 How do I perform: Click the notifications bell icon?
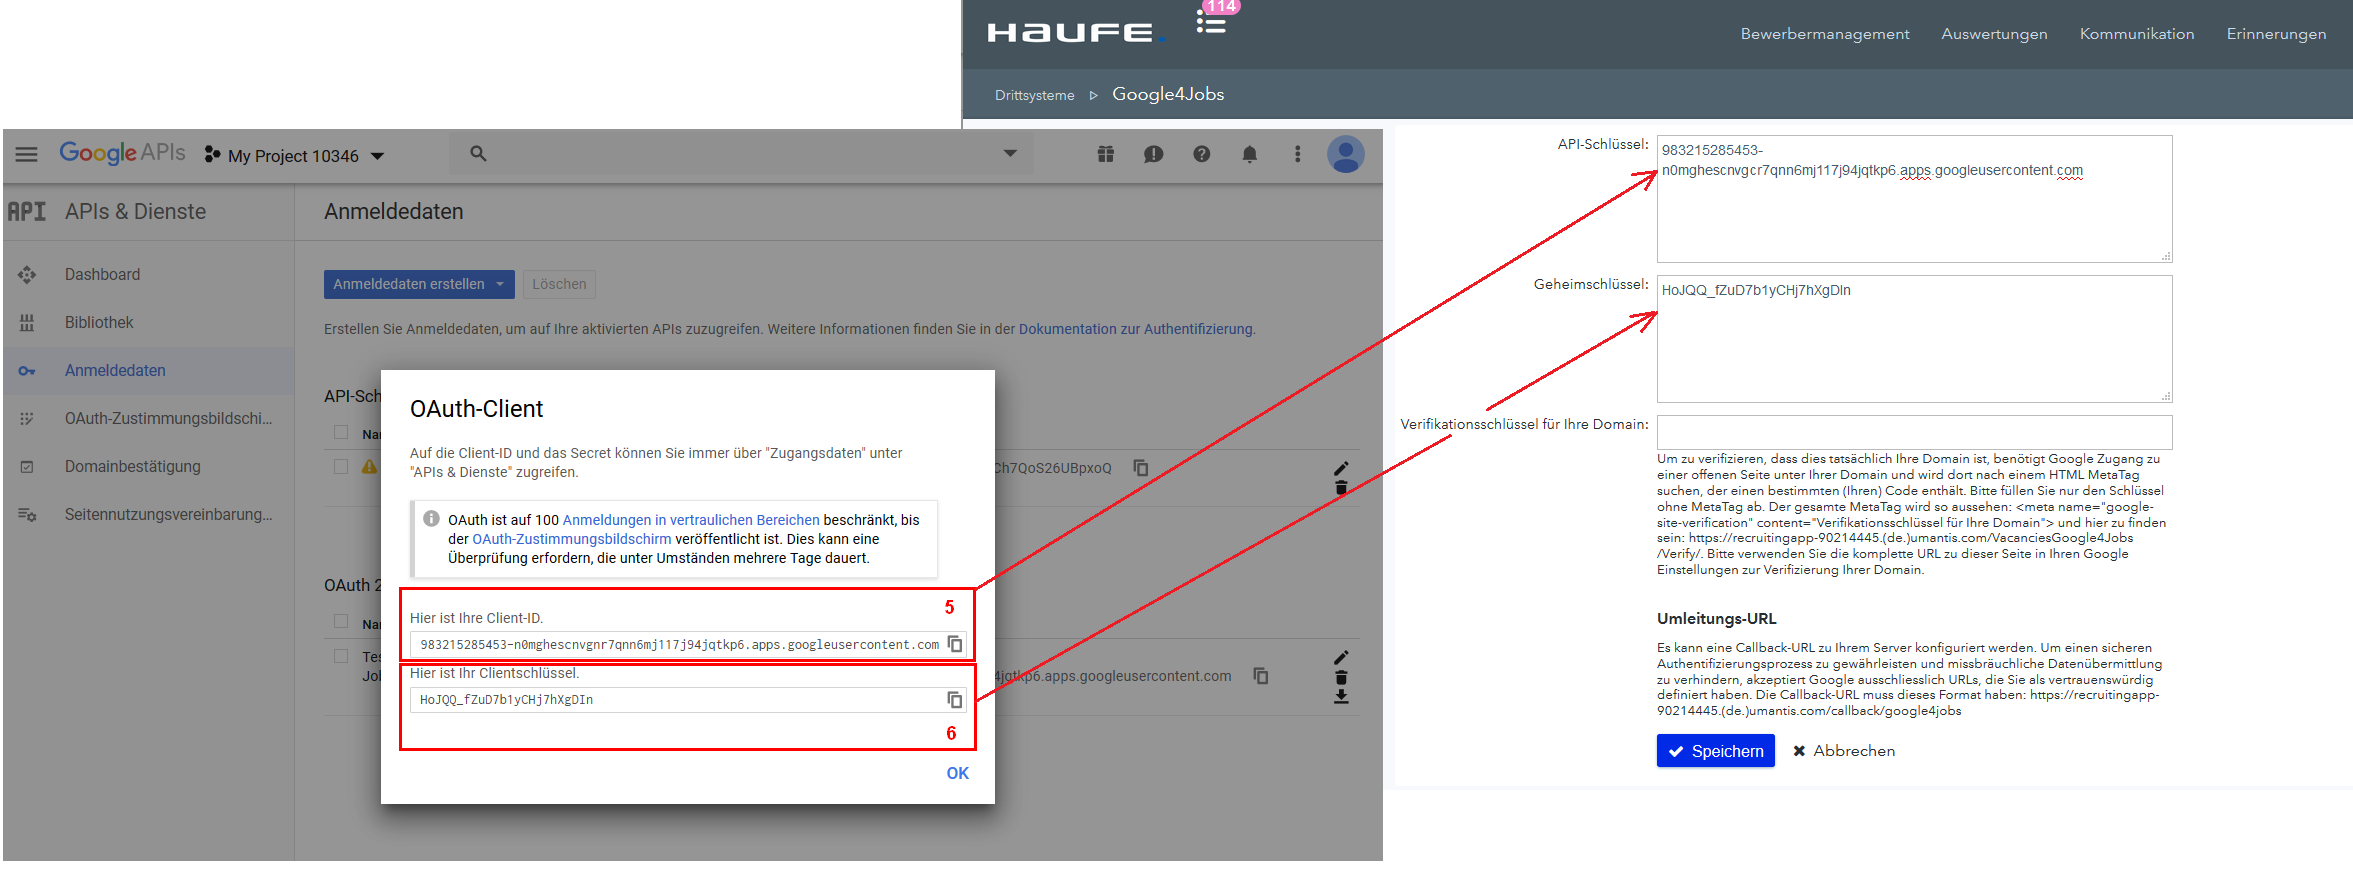[1249, 154]
